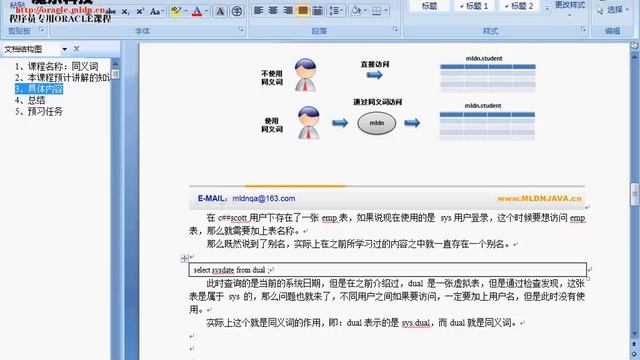Open font color dropdown arrow

tap(206, 11)
